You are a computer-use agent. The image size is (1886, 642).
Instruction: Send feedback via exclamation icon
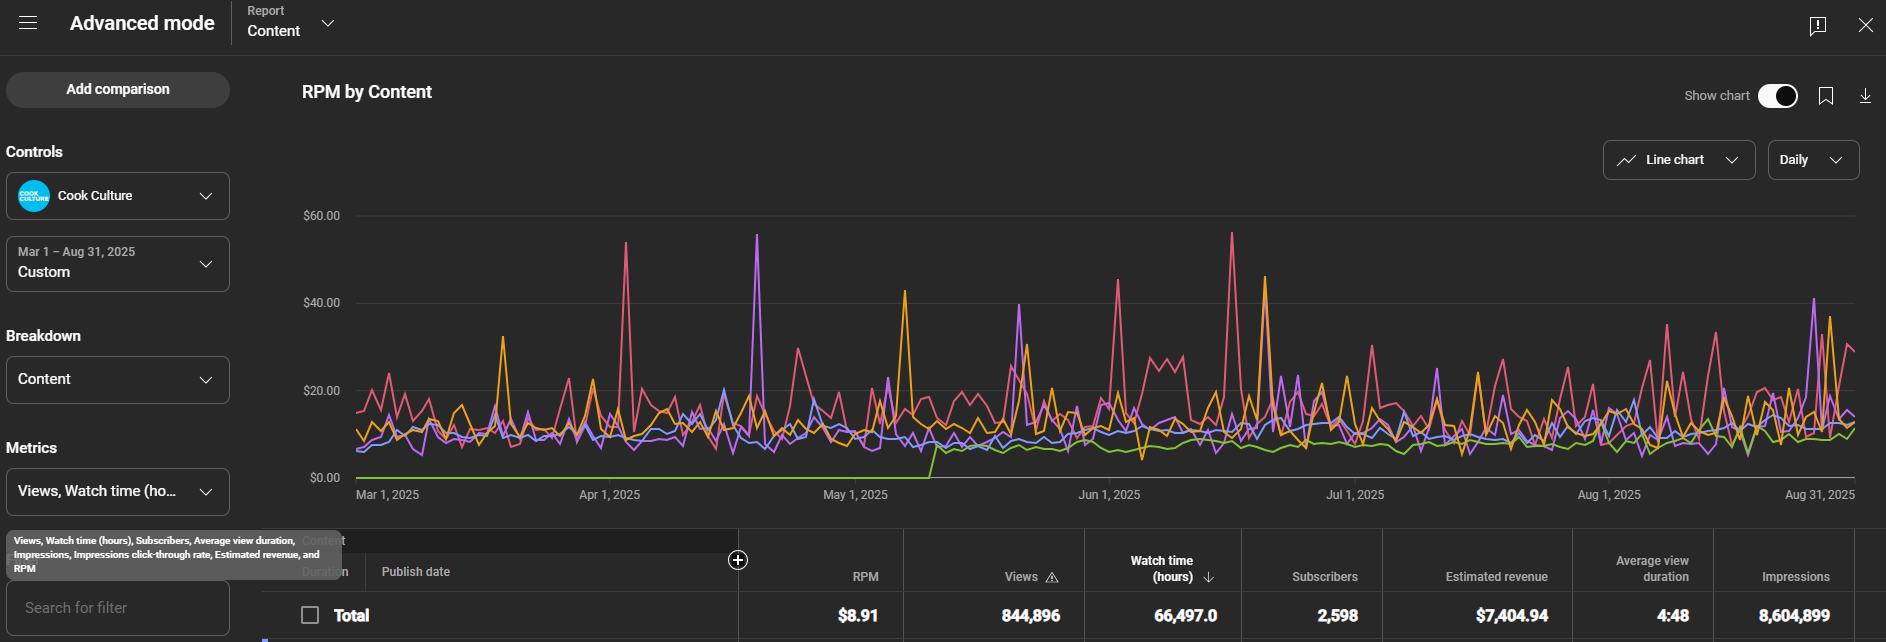click(x=1818, y=25)
